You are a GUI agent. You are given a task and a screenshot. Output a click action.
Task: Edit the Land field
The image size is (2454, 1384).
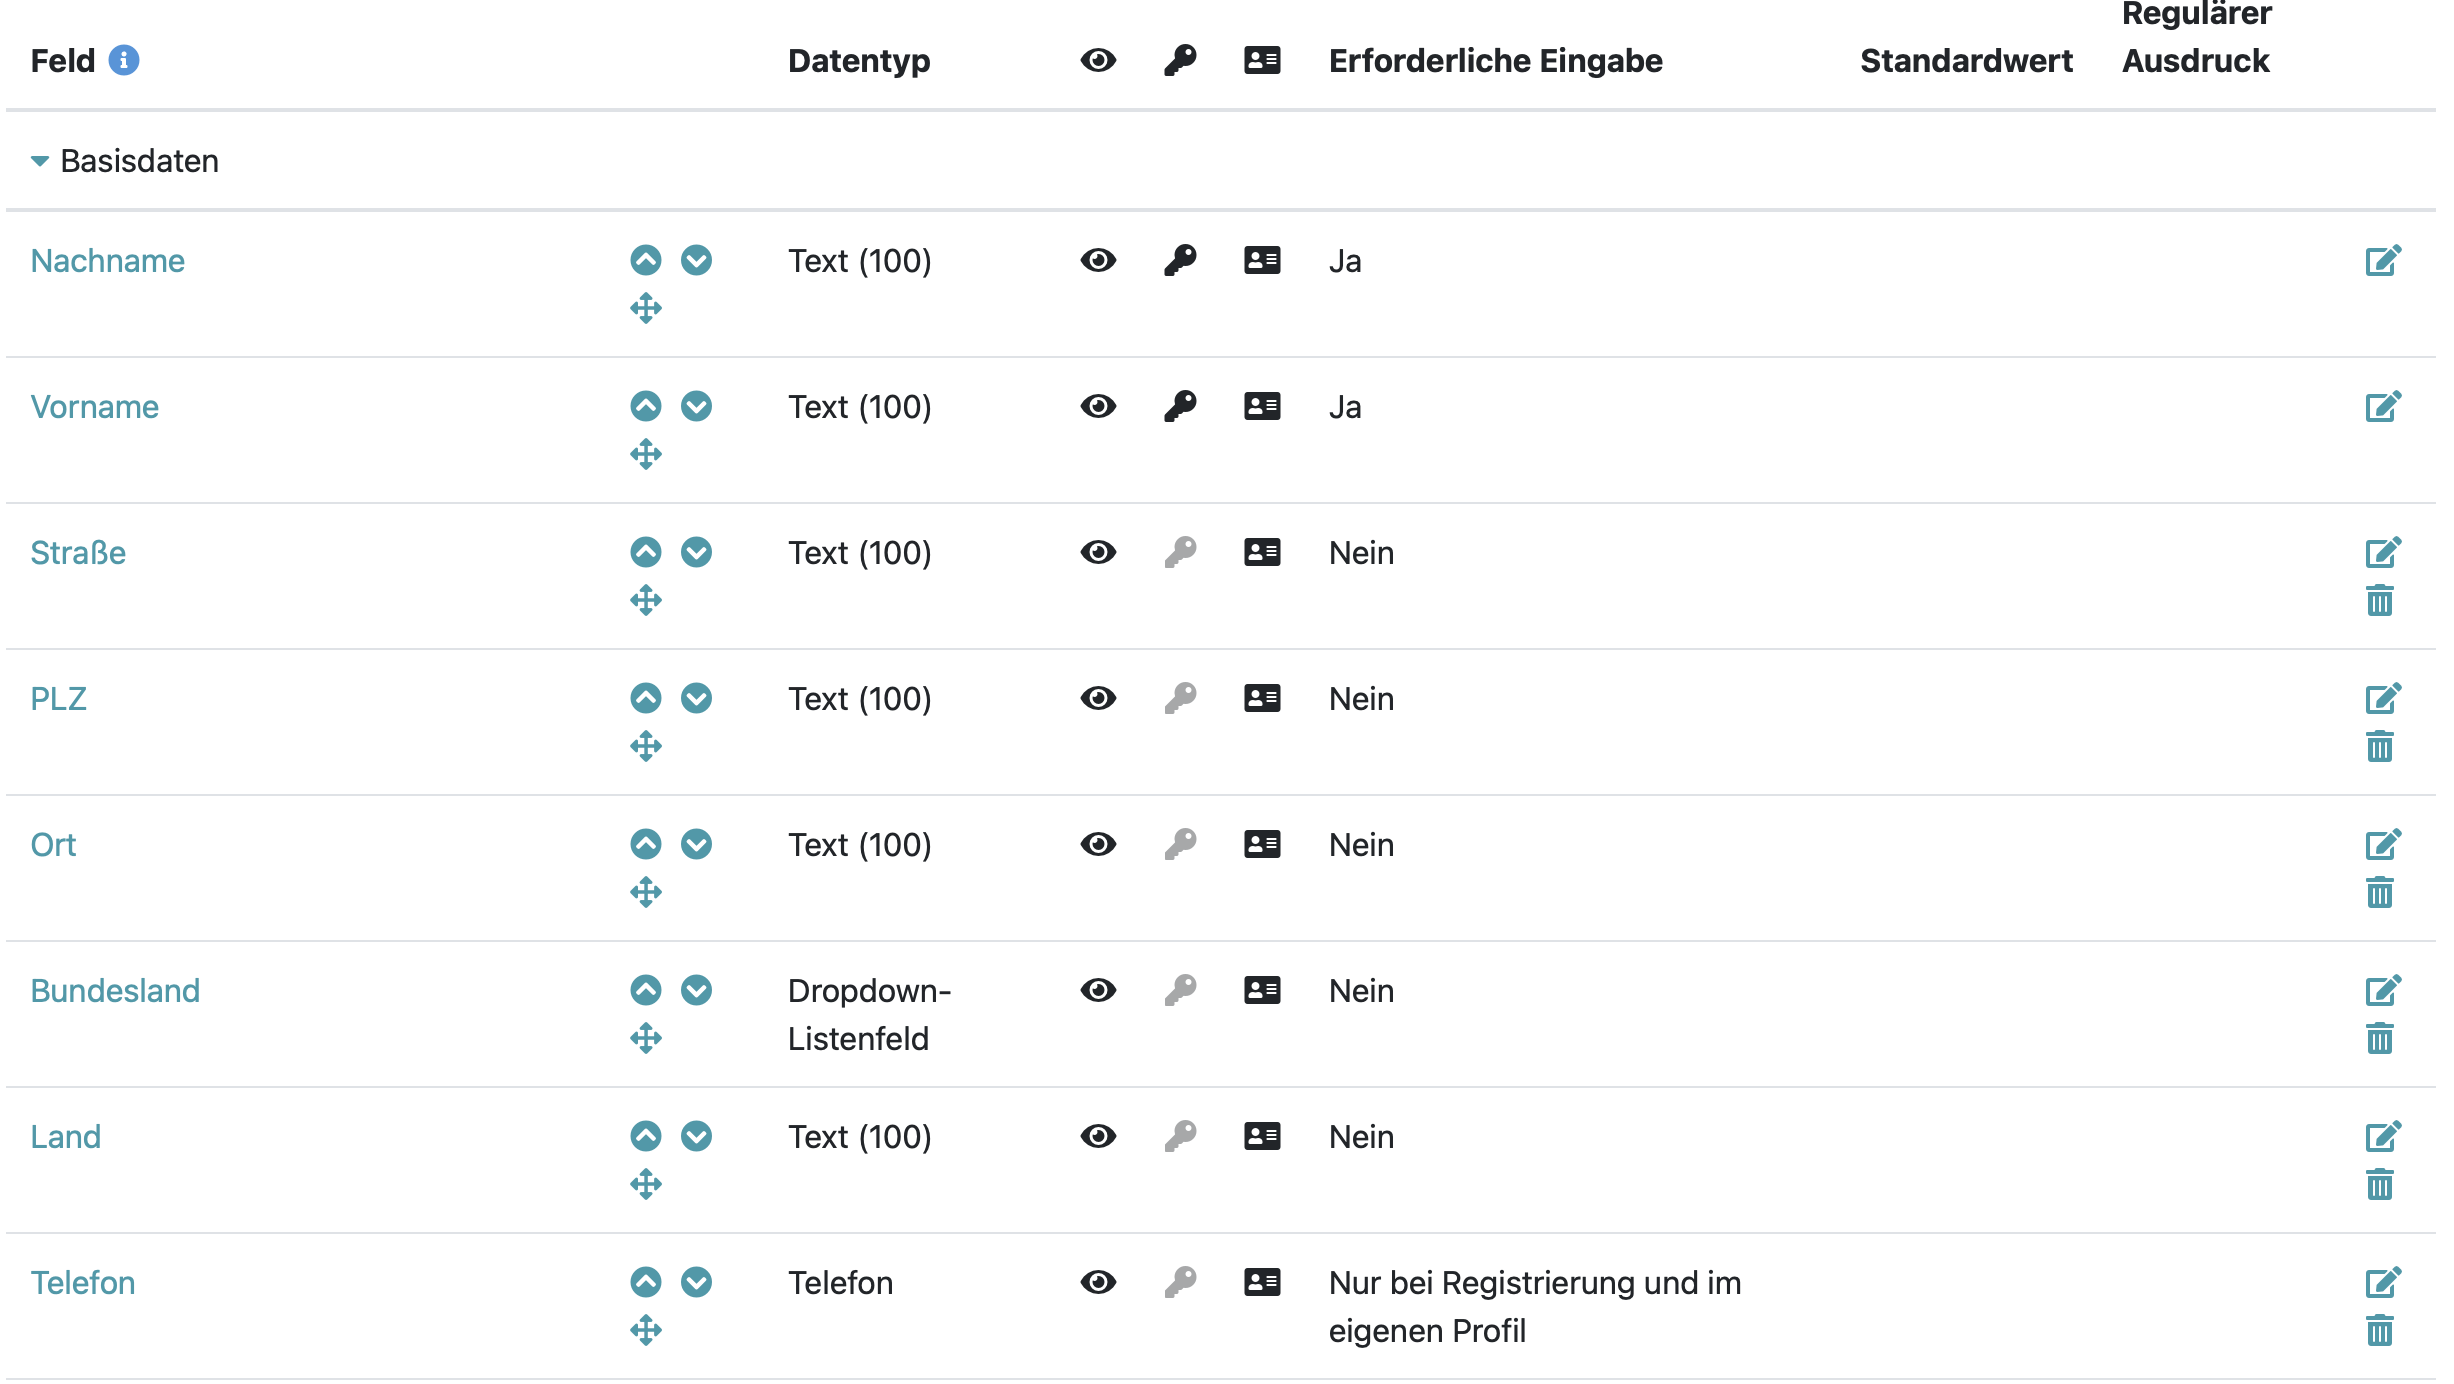pos(2382,1137)
